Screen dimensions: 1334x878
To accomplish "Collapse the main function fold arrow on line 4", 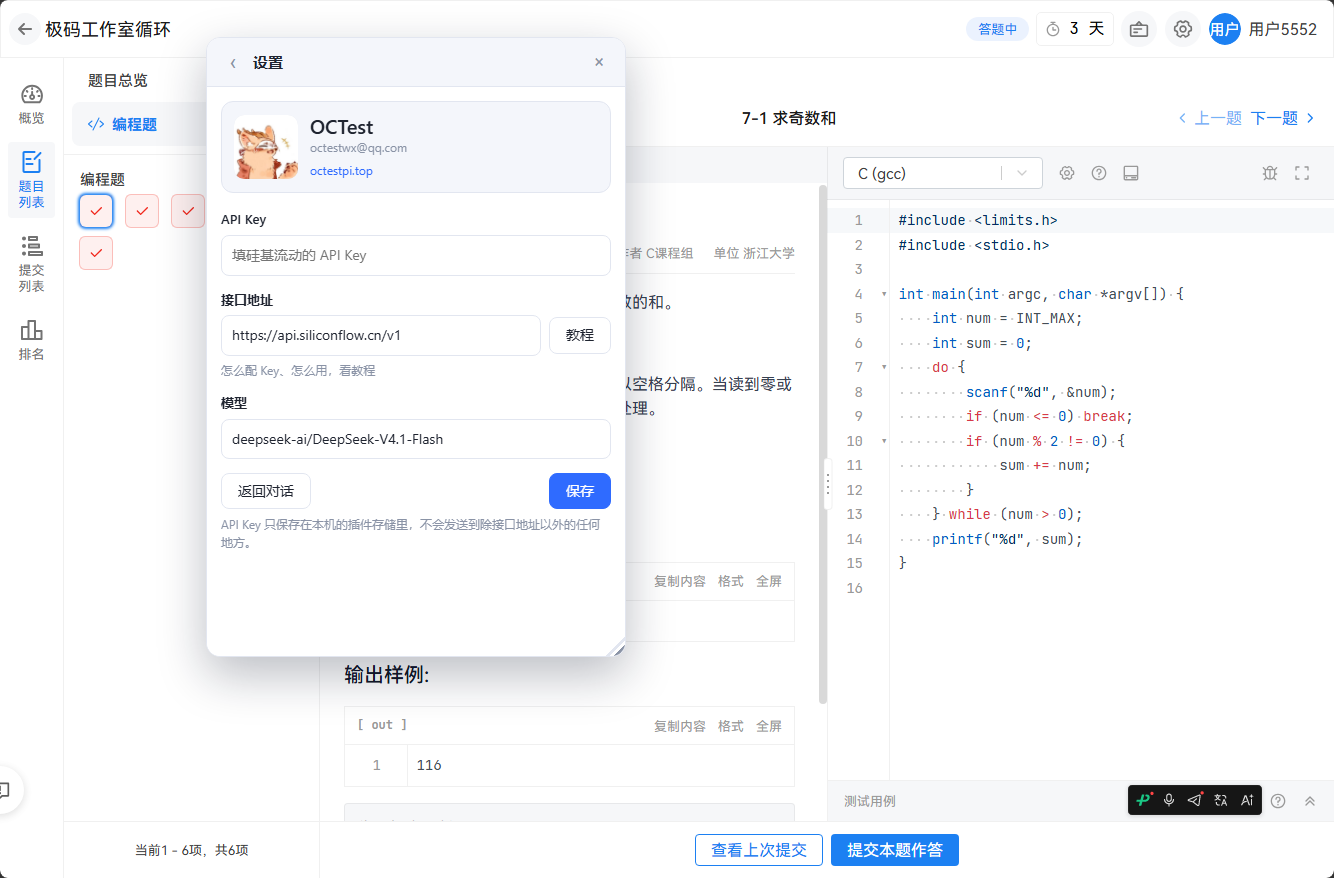I will [x=883, y=294].
